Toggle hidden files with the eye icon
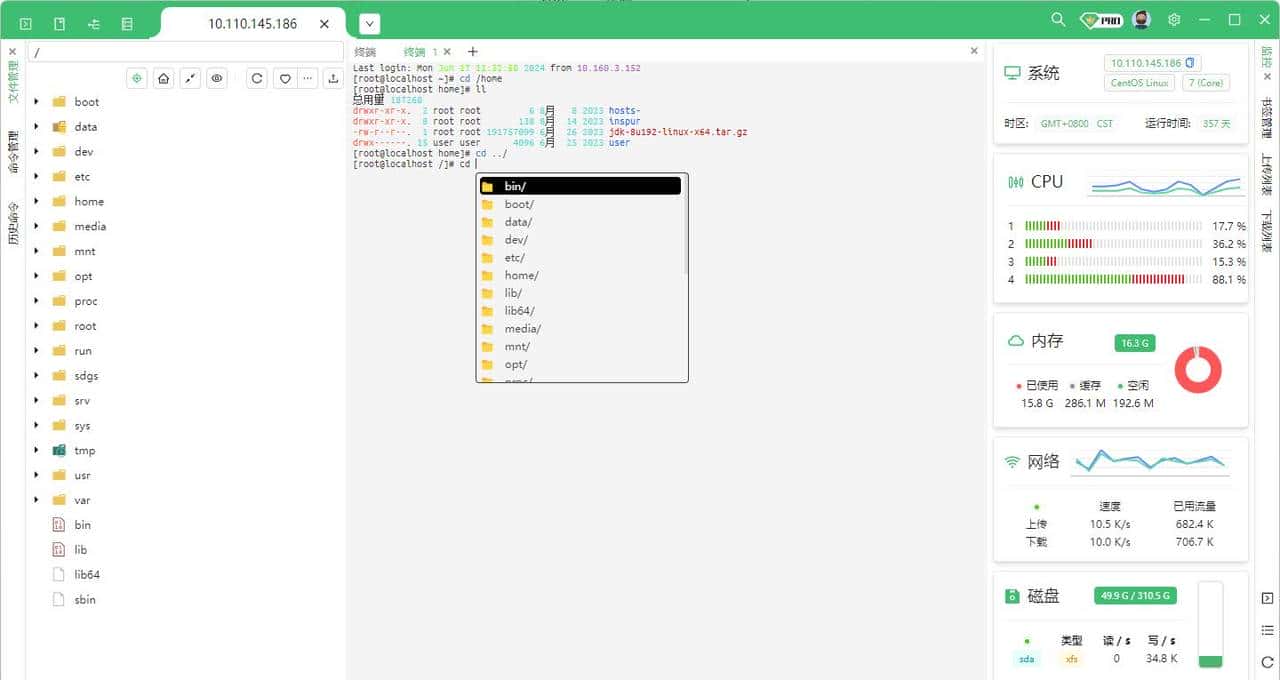This screenshot has width=1280, height=680. tap(216, 78)
